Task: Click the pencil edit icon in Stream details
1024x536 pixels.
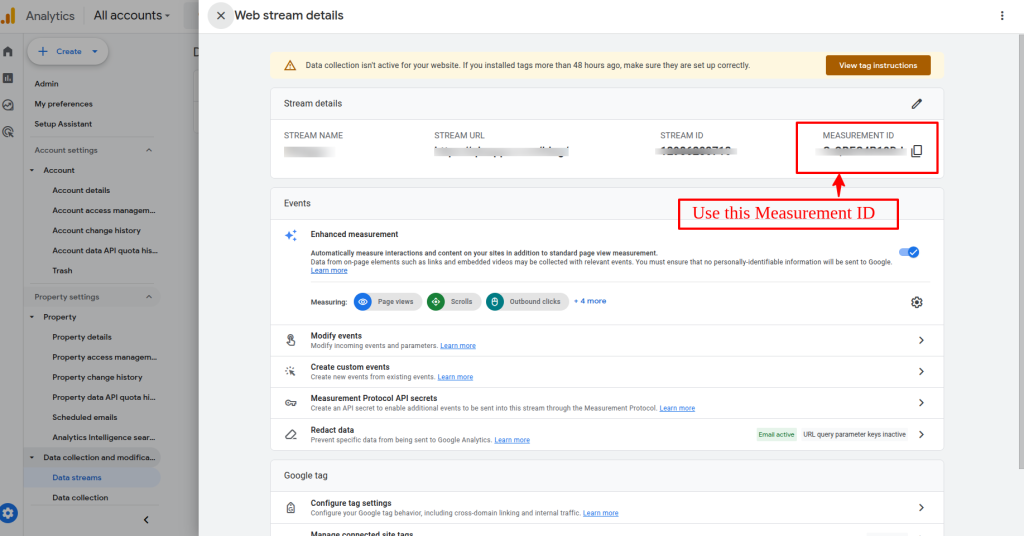Action: point(916,103)
